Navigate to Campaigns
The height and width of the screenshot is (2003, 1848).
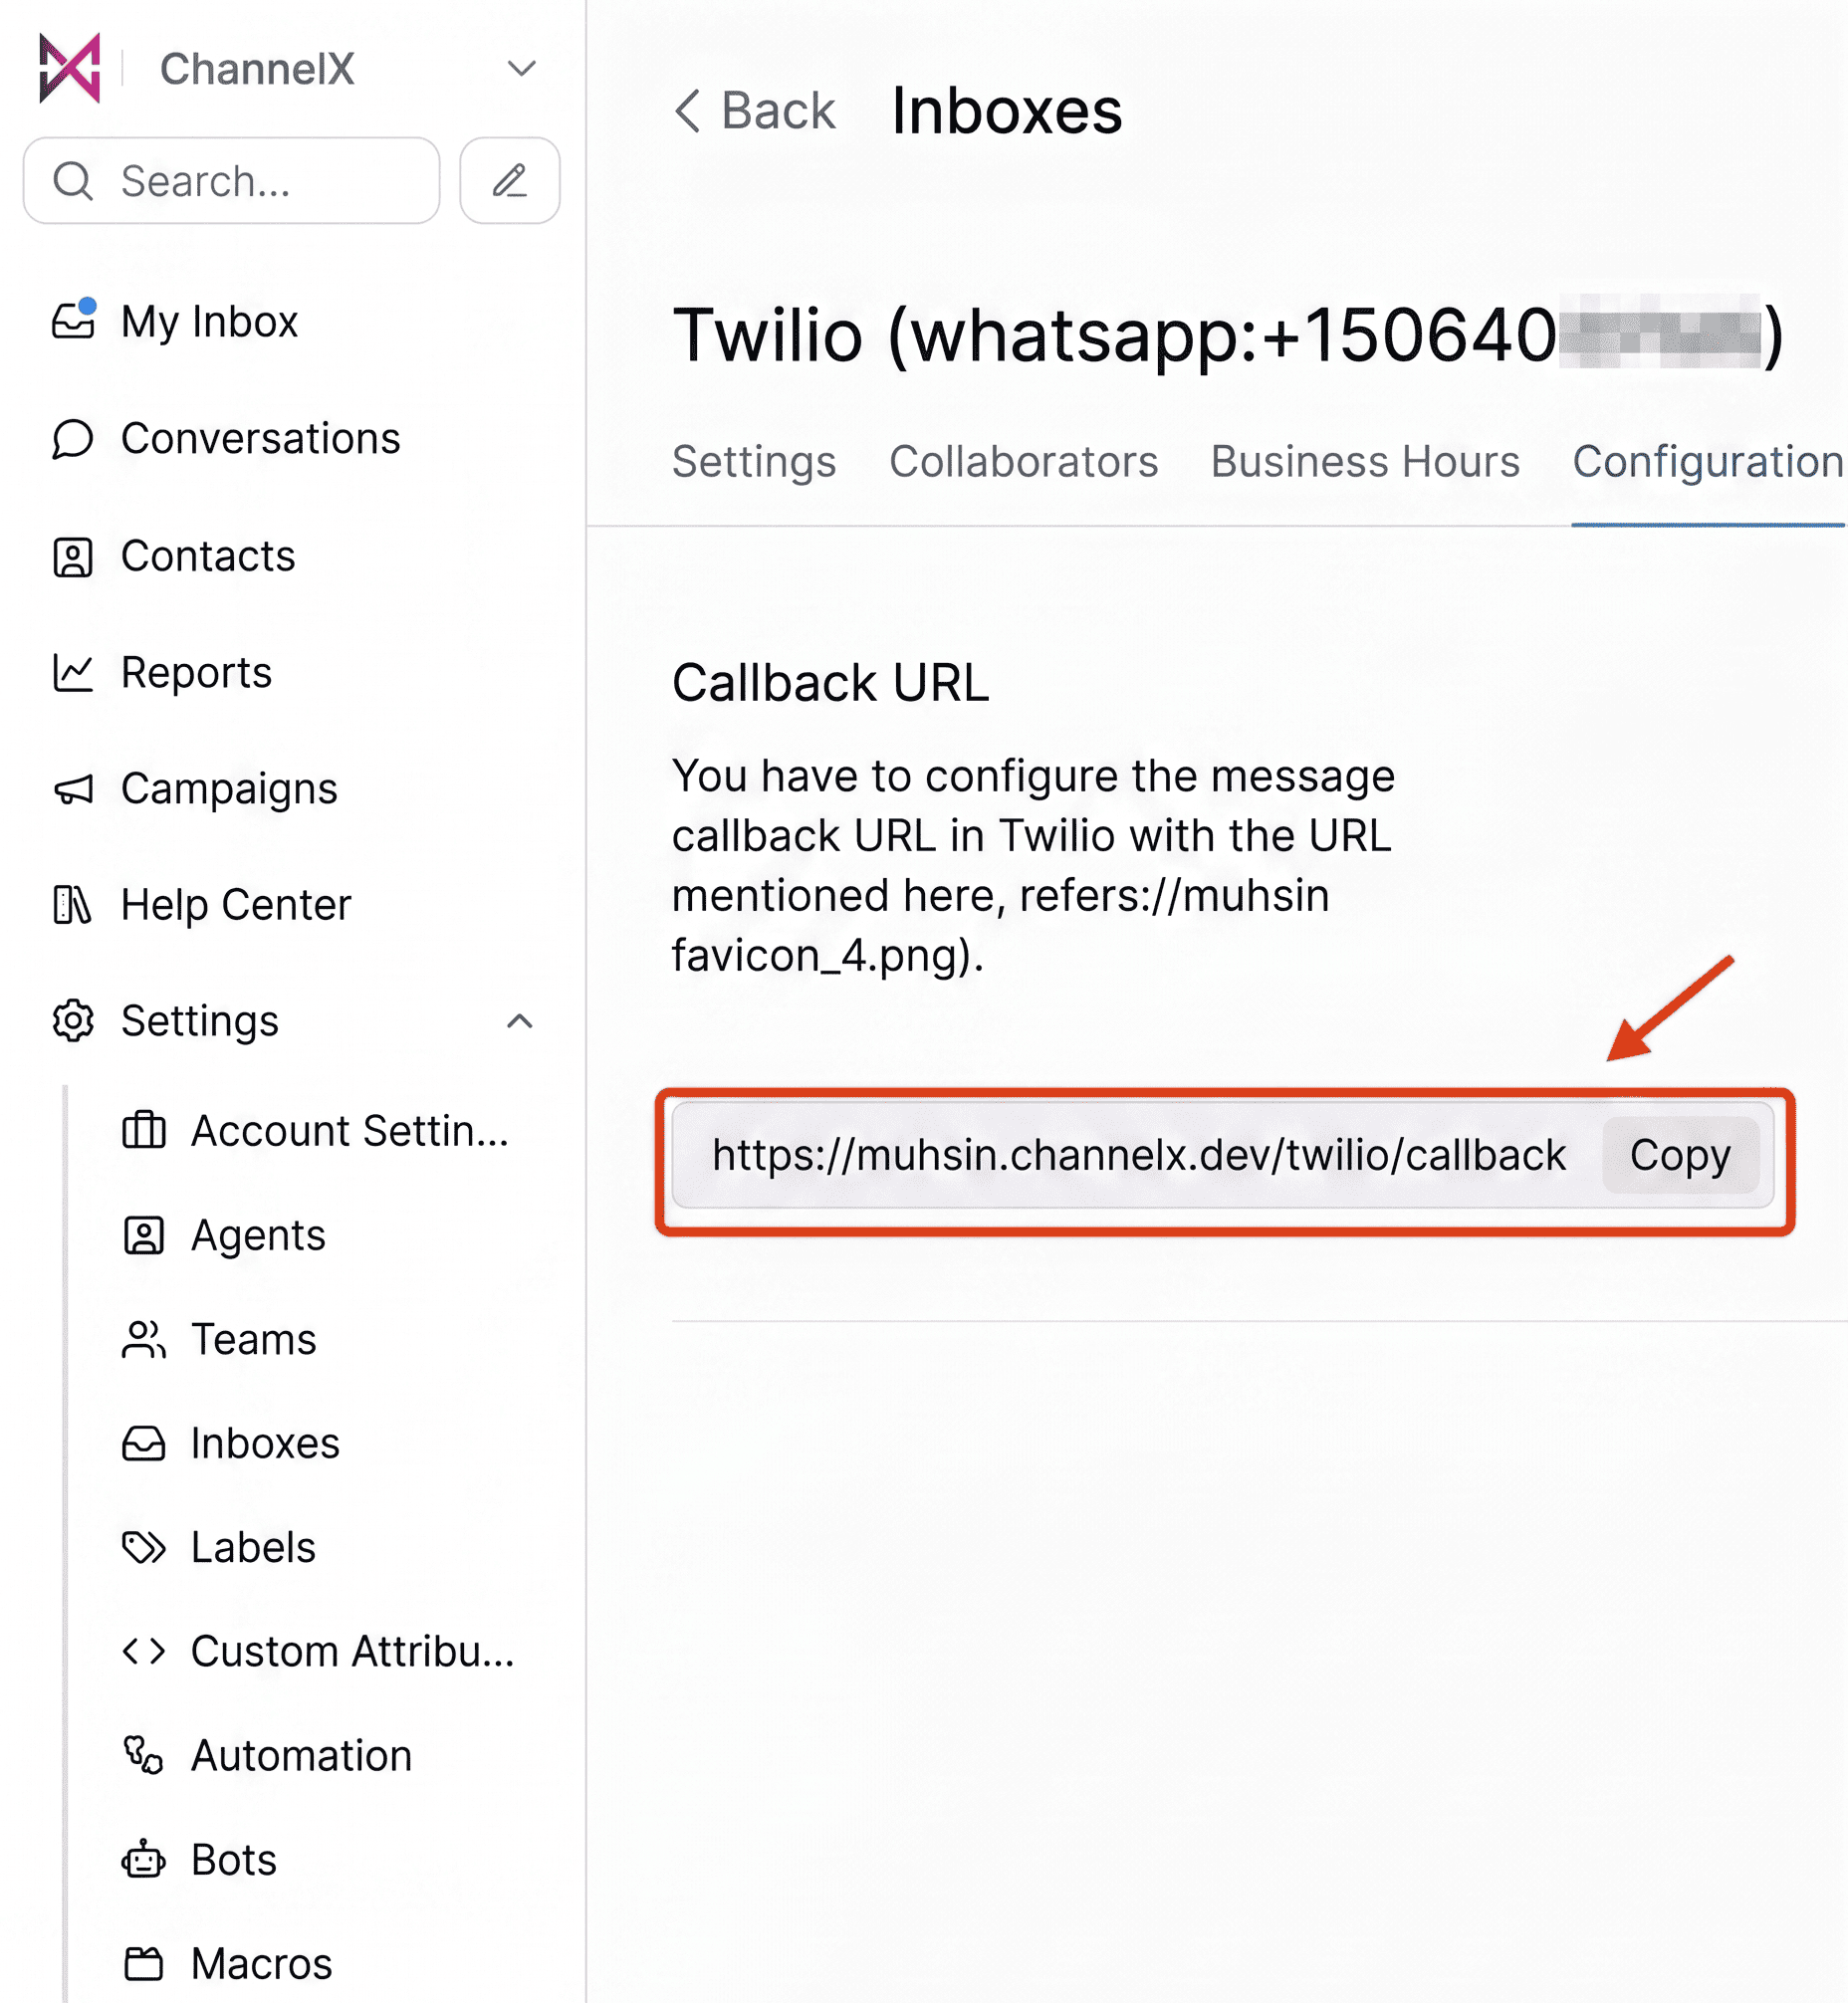tap(229, 789)
